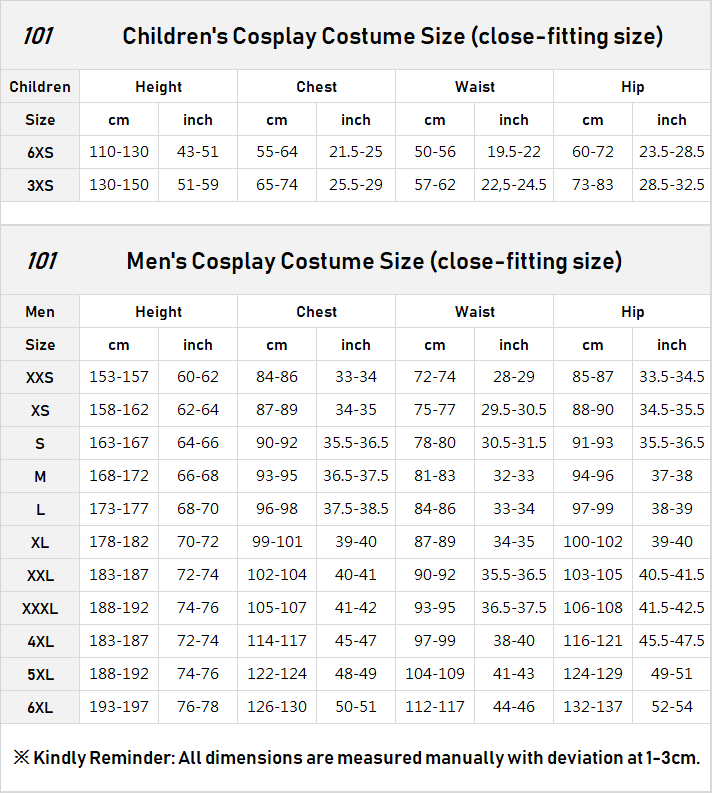Select the Height header in Children's table
712x793 pixels.
(158, 87)
